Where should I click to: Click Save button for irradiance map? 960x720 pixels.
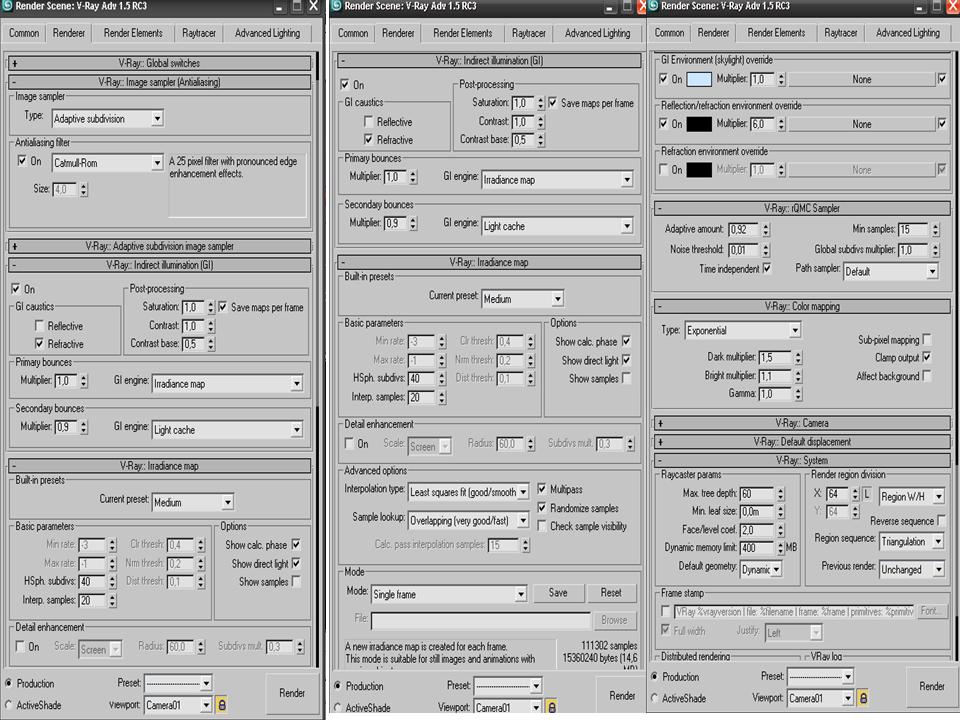point(558,593)
